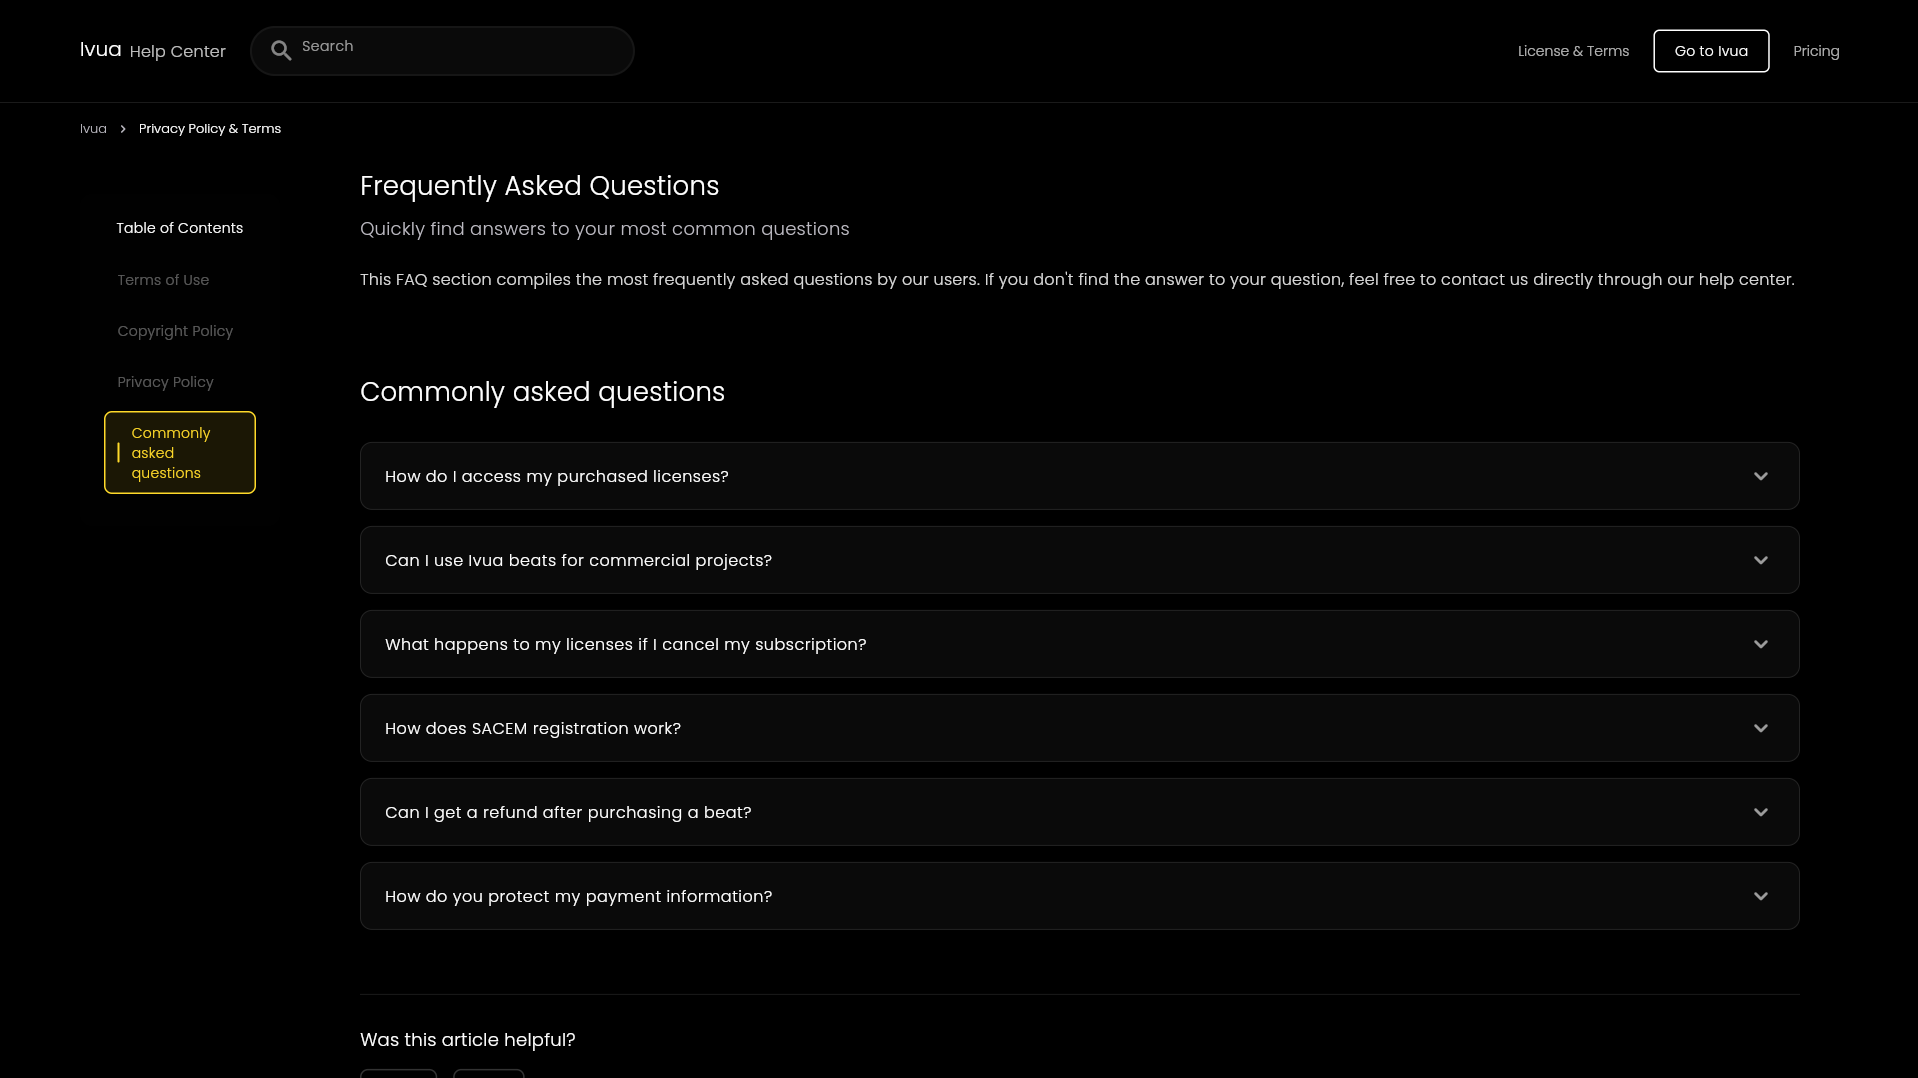Click the Ivua logo in header
Viewport: 1918px width, 1078px height.
click(x=100, y=50)
